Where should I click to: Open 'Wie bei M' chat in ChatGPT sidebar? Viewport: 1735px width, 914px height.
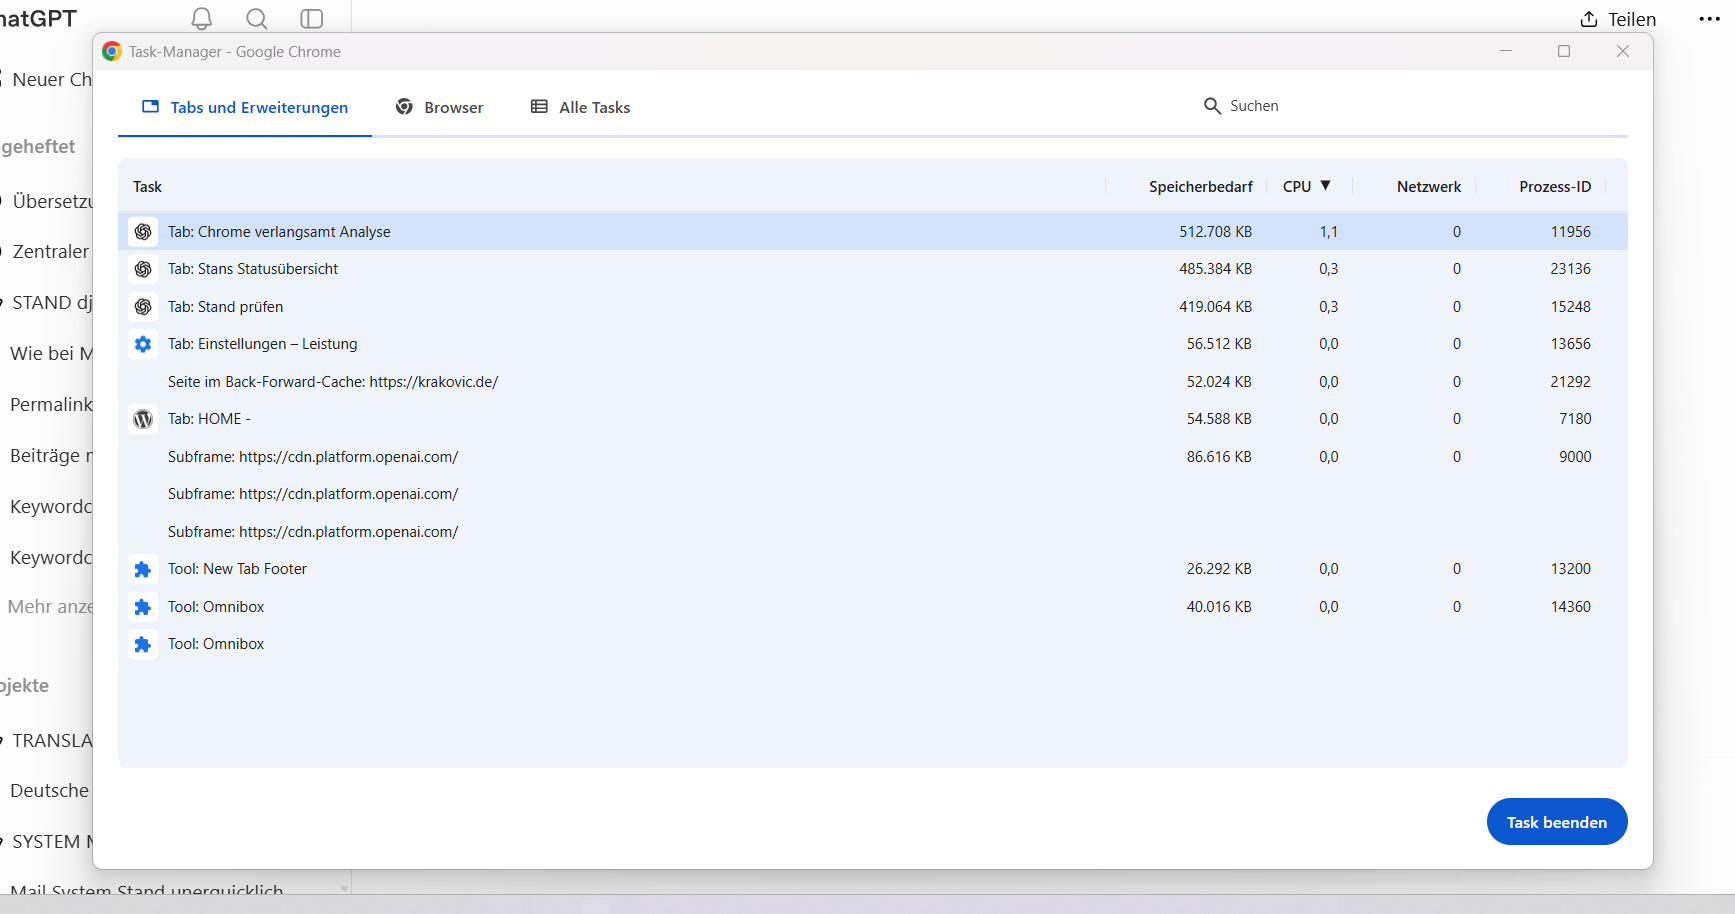[50, 354]
